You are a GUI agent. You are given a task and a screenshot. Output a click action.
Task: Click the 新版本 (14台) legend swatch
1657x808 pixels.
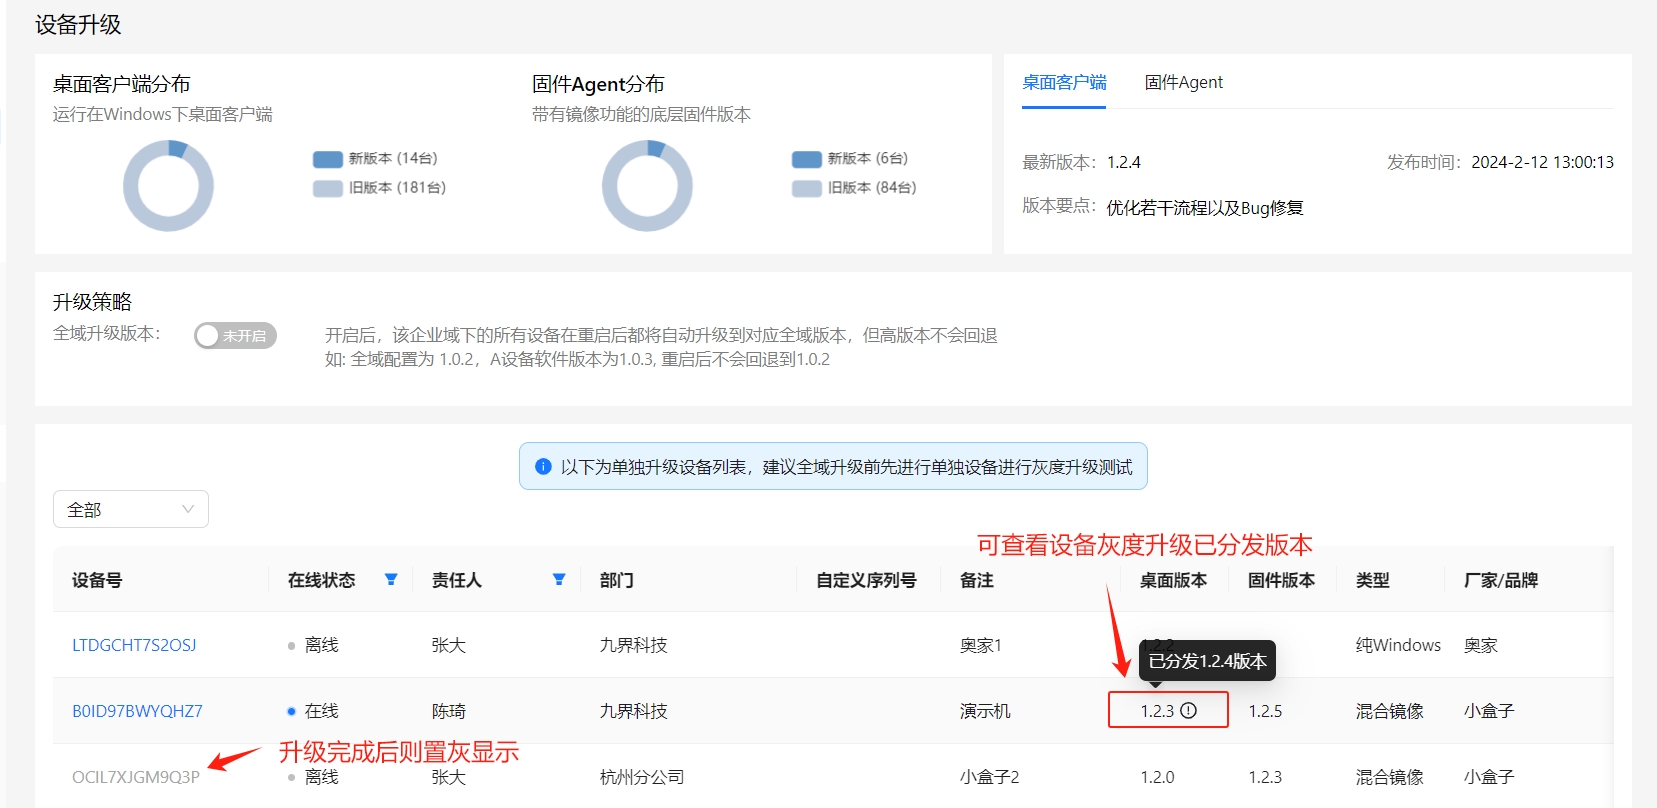click(x=328, y=159)
